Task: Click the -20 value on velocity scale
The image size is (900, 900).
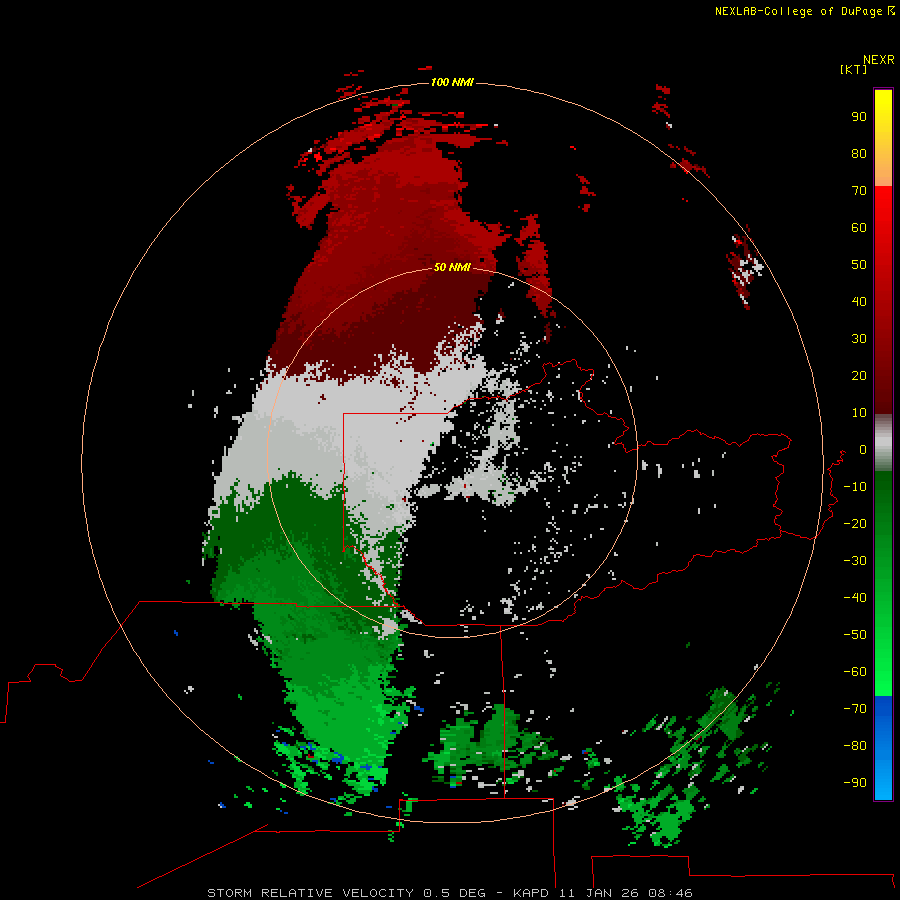Action: 855,524
